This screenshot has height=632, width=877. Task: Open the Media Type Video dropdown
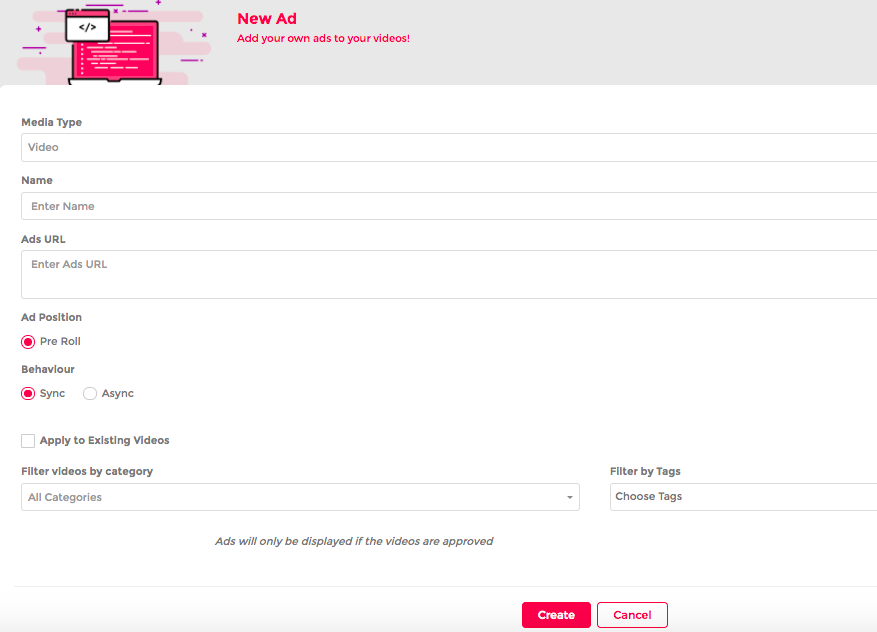click(448, 147)
